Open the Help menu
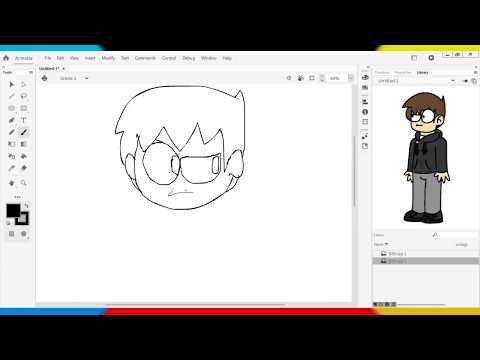This screenshot has width=480, height=360. point(227,58)
